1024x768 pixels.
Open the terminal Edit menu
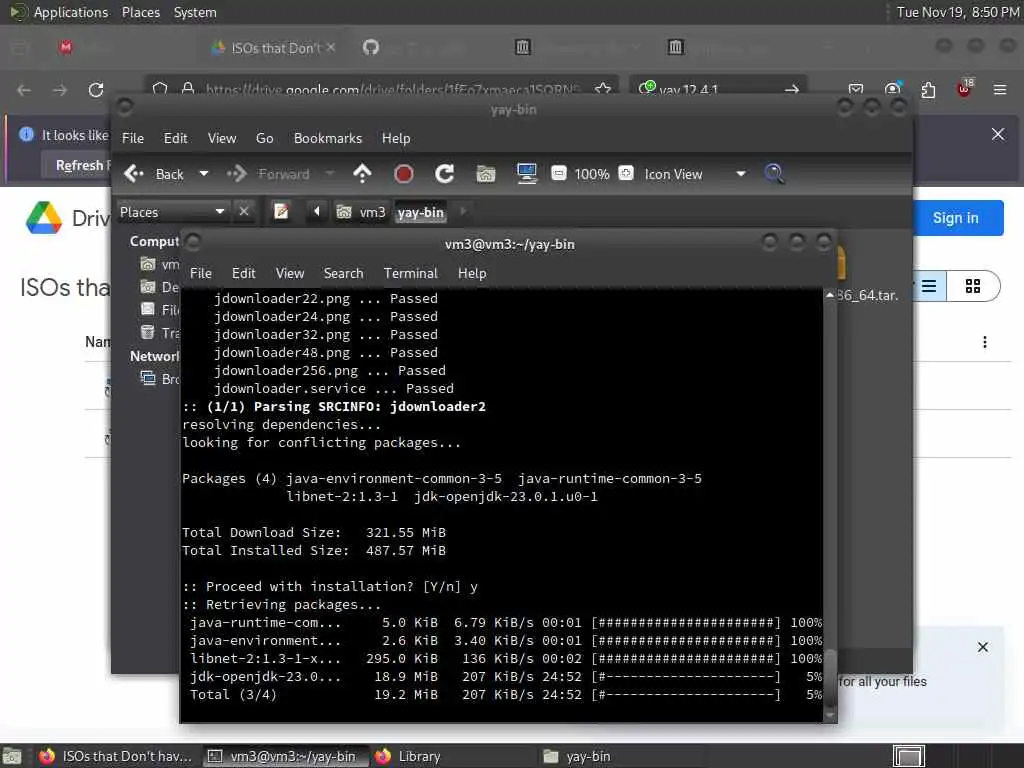[x=244, y=273]
